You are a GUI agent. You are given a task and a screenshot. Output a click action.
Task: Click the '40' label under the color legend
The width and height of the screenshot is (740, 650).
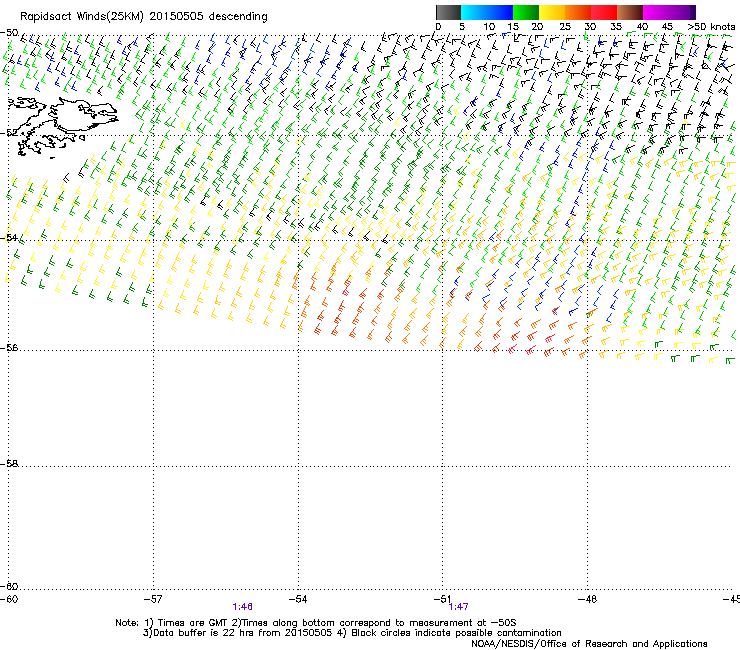point(642,27)
